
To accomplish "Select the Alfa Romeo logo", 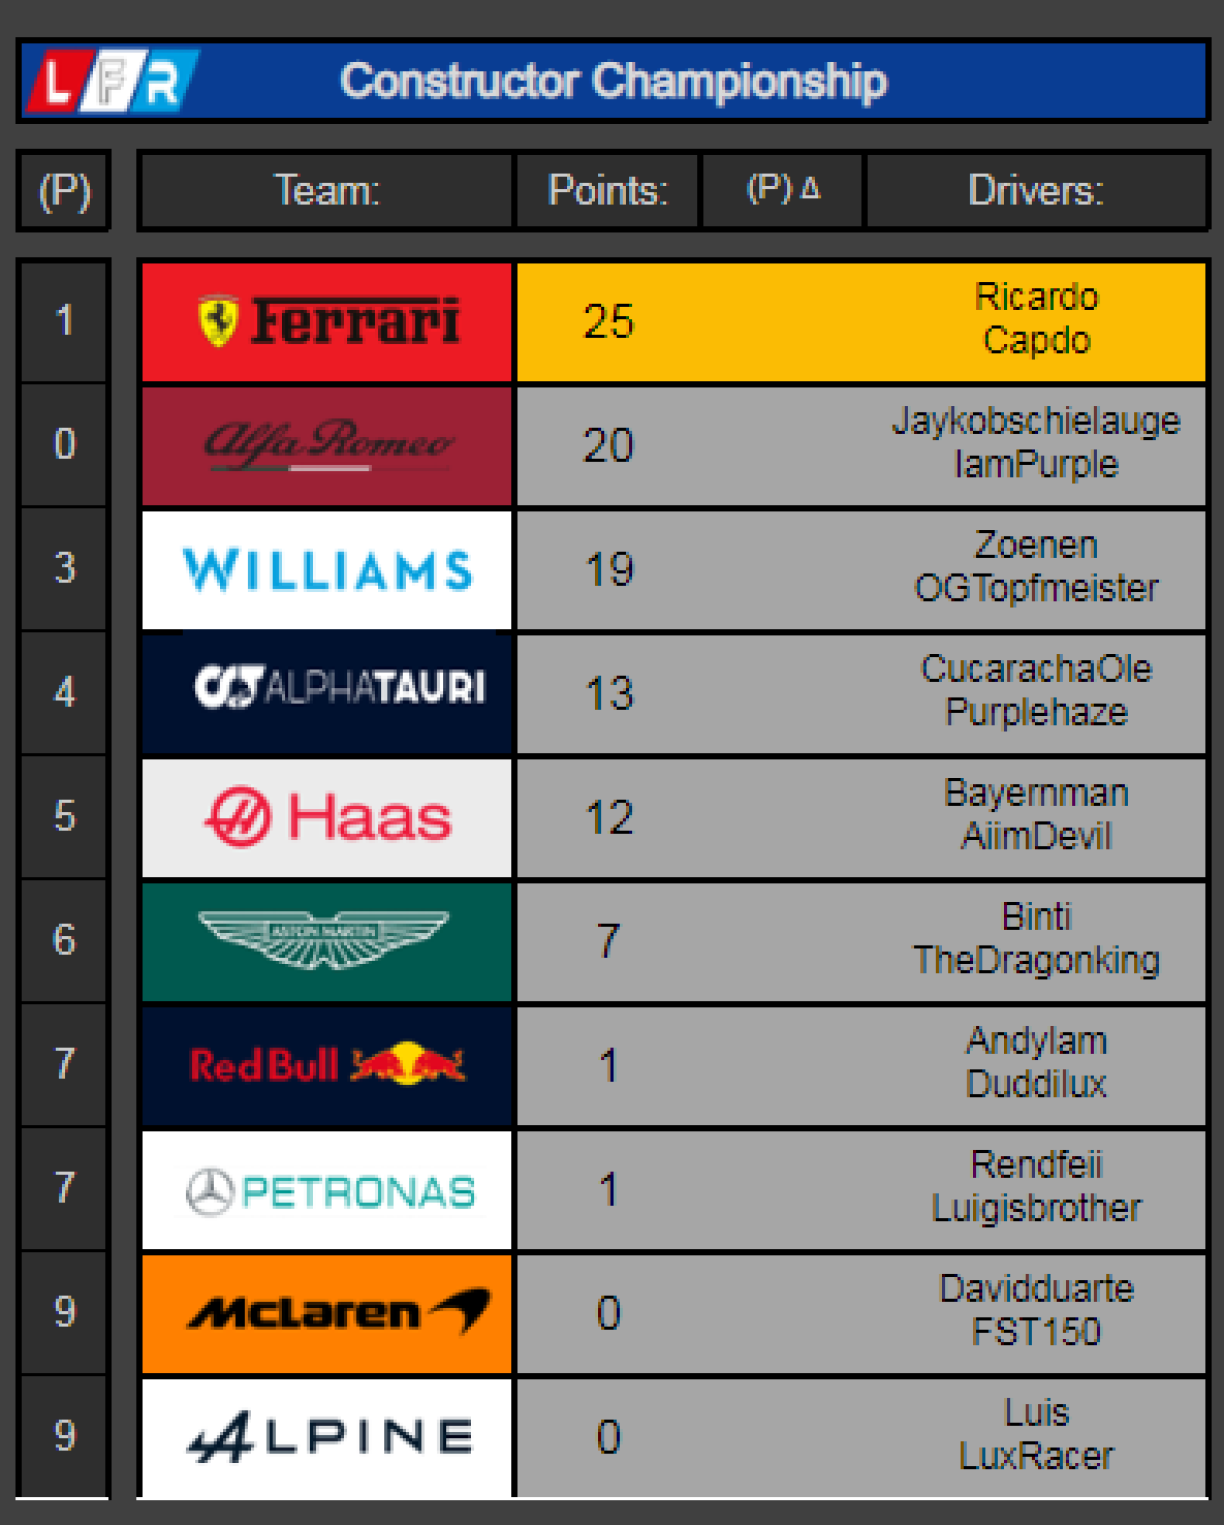I will pos(327,446).
